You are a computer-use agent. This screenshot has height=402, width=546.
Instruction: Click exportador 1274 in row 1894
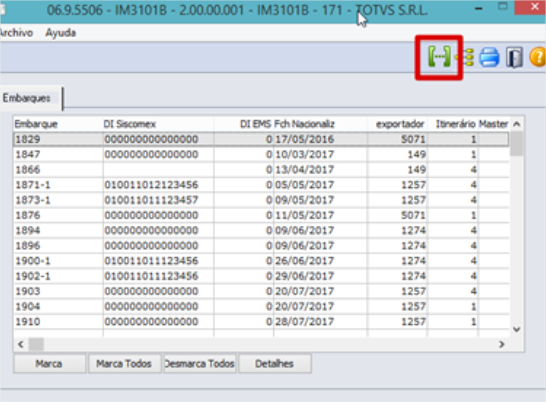coord(413,231)
